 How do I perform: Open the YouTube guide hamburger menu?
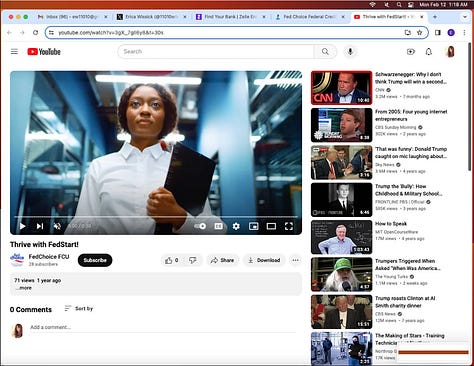click(14, 51)
